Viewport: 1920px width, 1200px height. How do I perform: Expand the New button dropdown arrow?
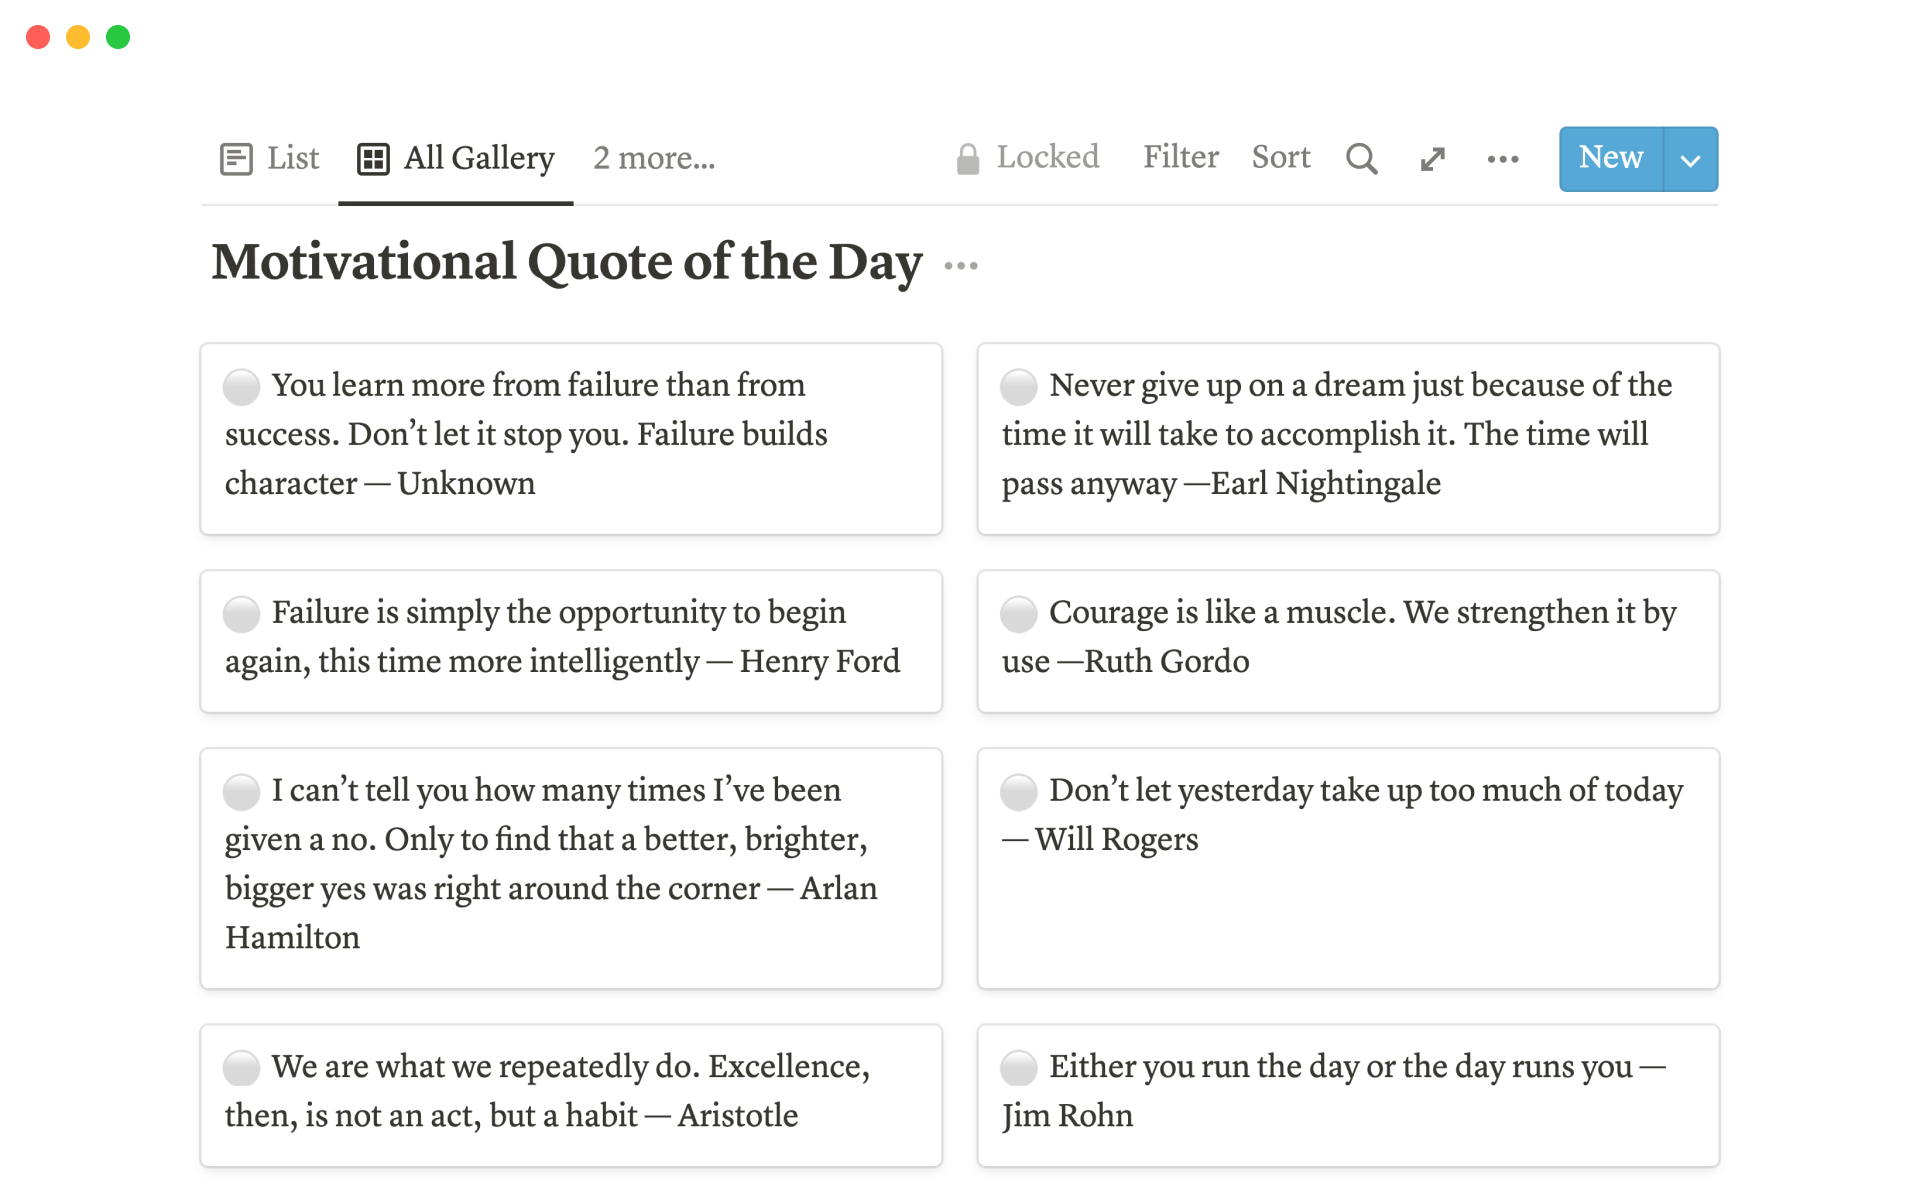click(1690, 159)
